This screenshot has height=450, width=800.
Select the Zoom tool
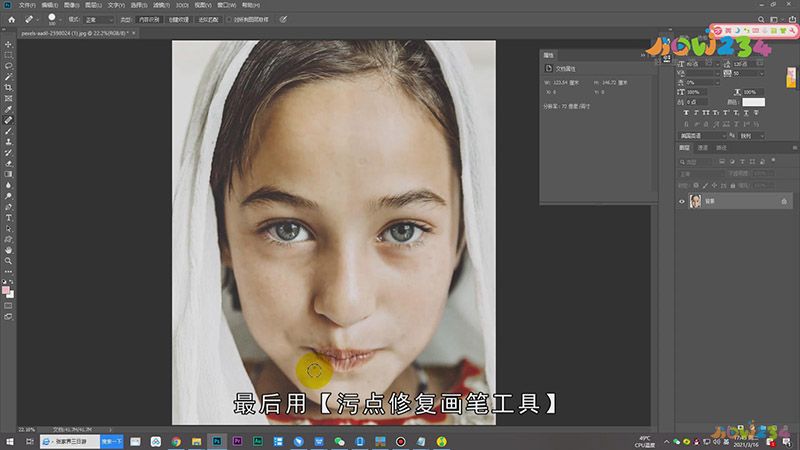tap(8, 261)
